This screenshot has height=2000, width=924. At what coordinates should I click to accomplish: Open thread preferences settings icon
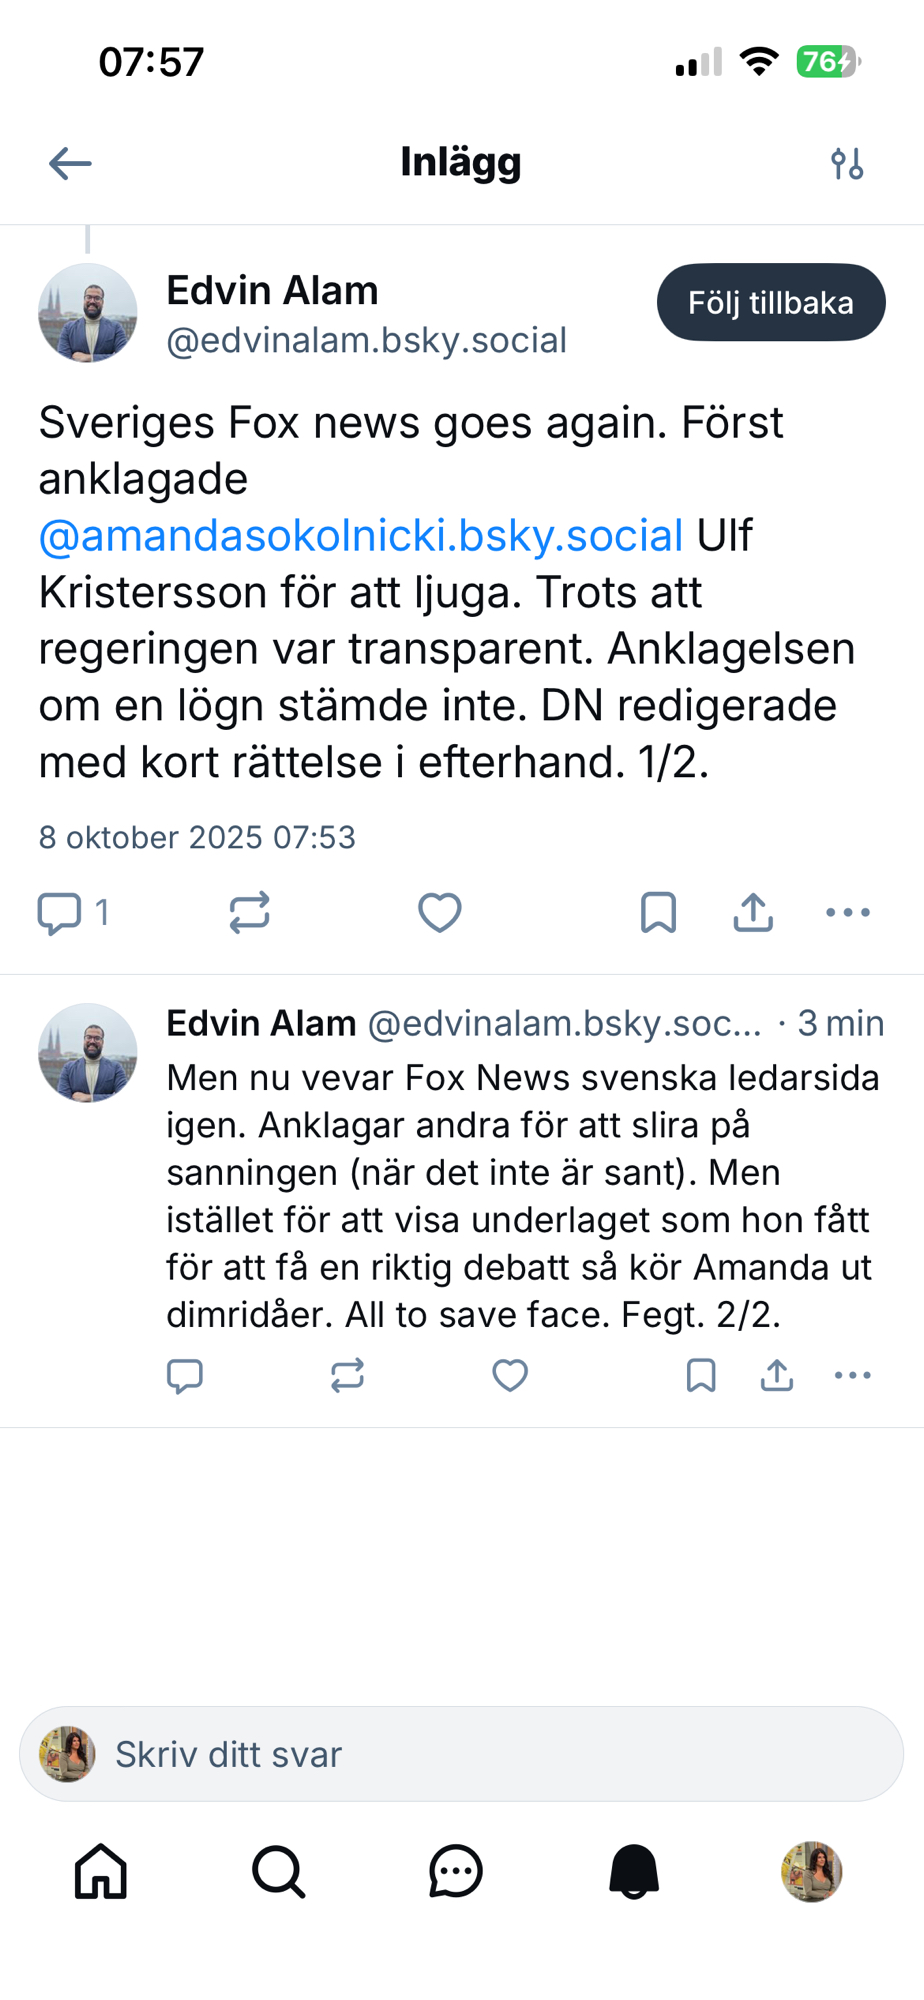click(847, 163)
